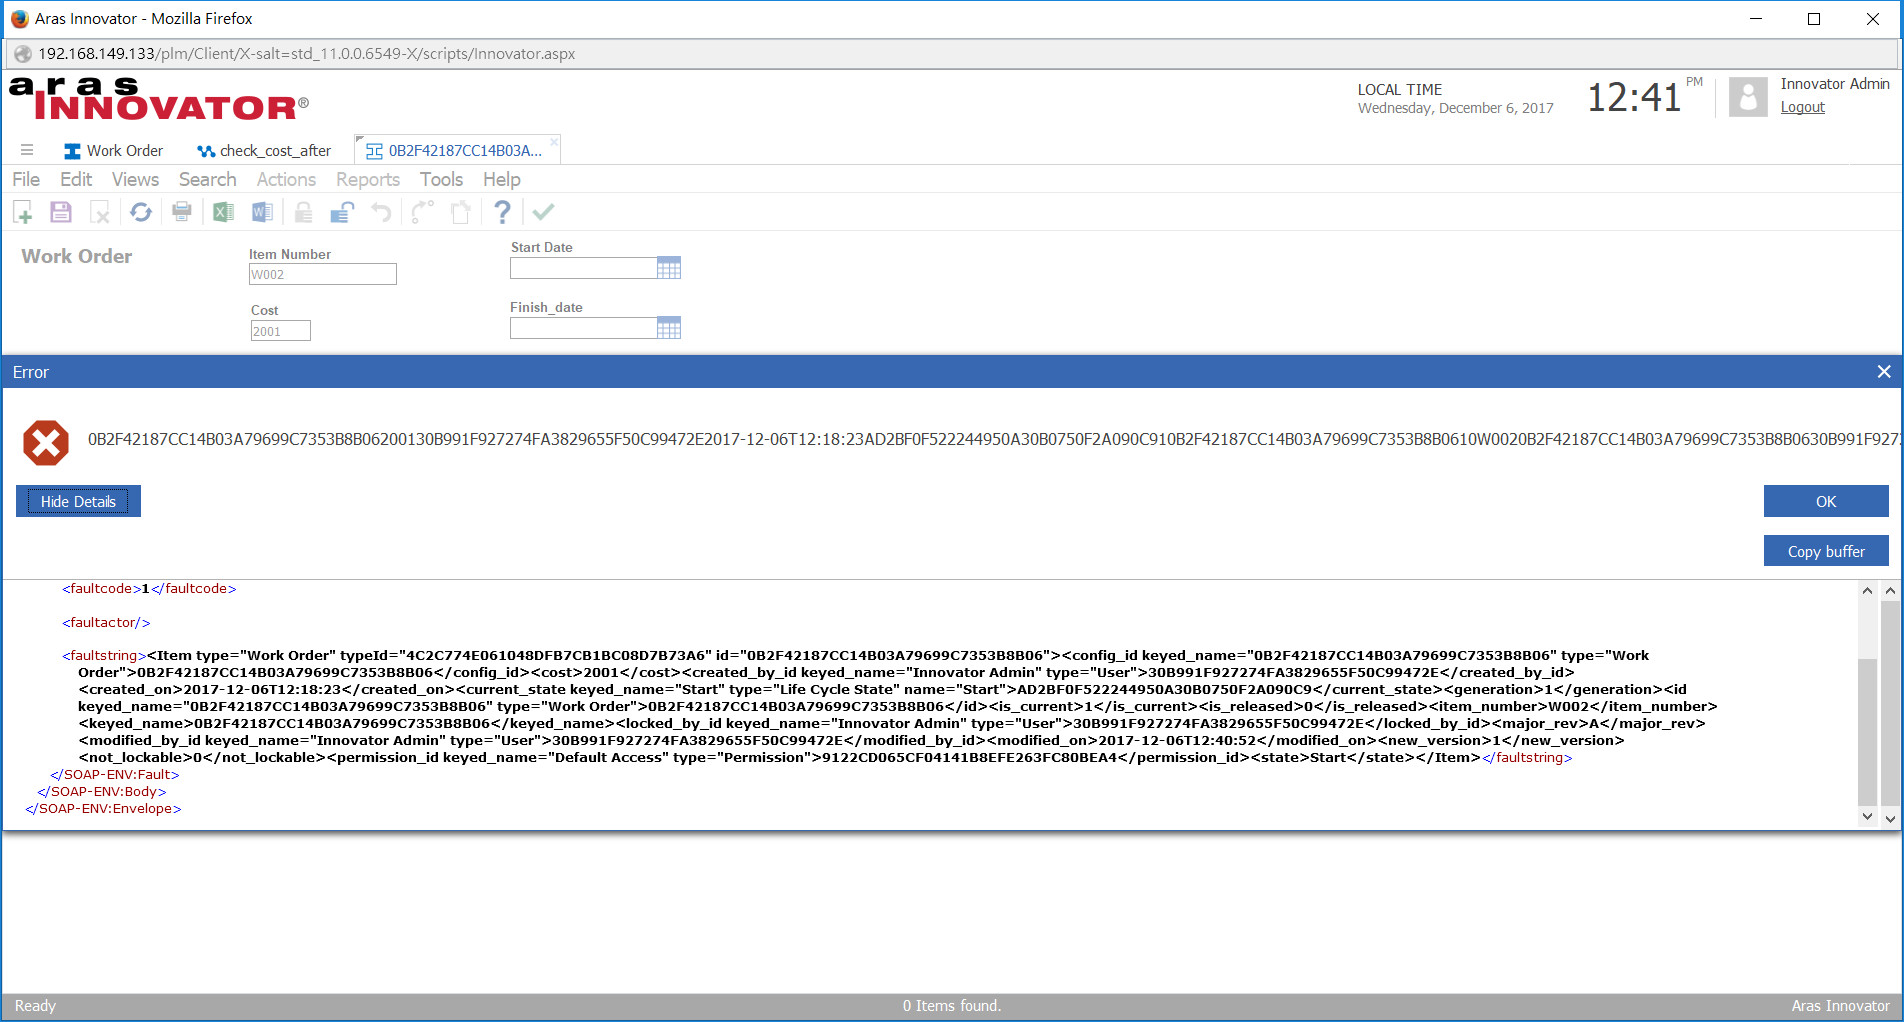Click the '0 Items found.' status text
1904x1022 pixels.
point(952,1006)
